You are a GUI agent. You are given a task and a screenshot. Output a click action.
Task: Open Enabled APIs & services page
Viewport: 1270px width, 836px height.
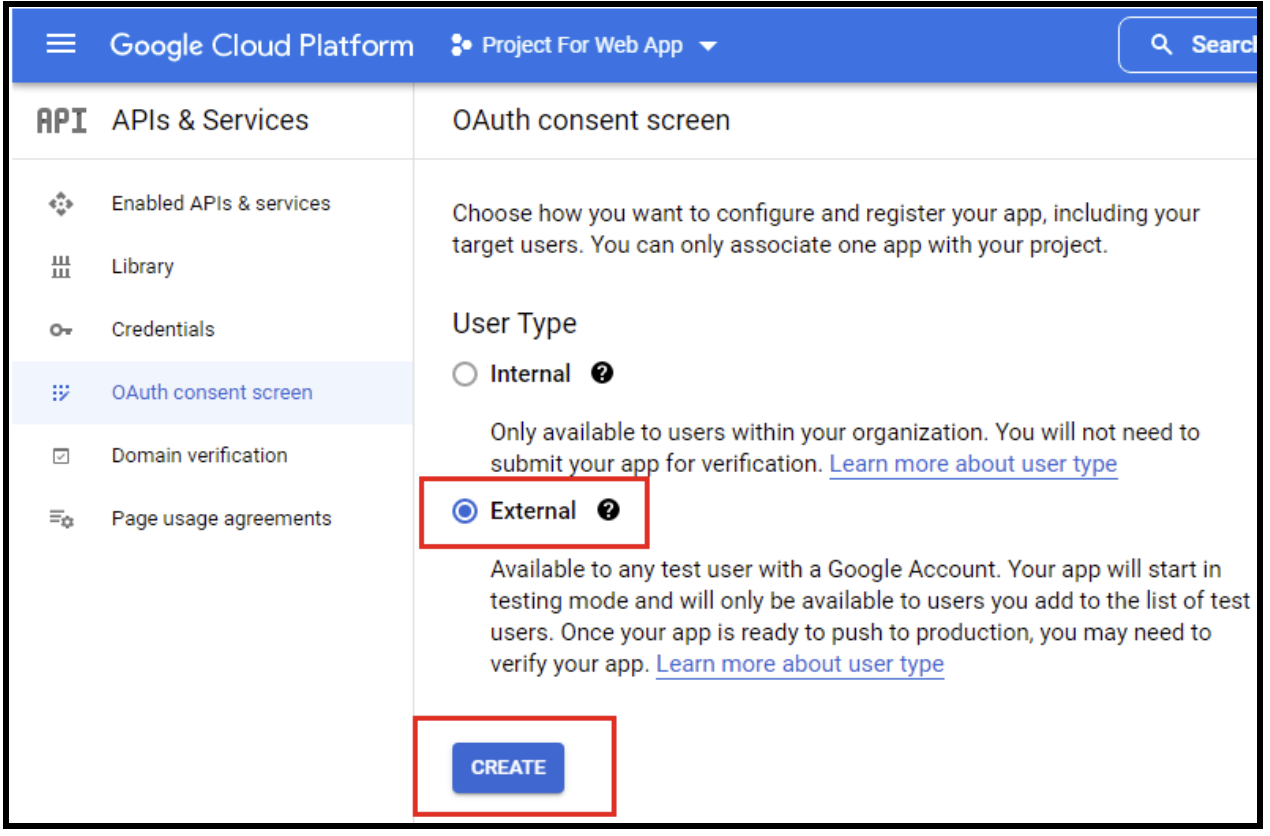click(220, 204)
